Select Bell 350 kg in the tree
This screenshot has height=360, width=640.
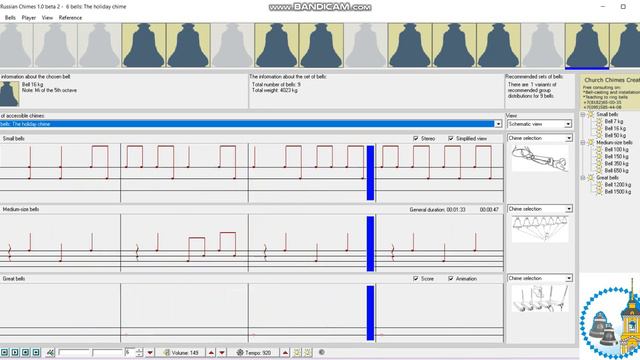(616, 163)
